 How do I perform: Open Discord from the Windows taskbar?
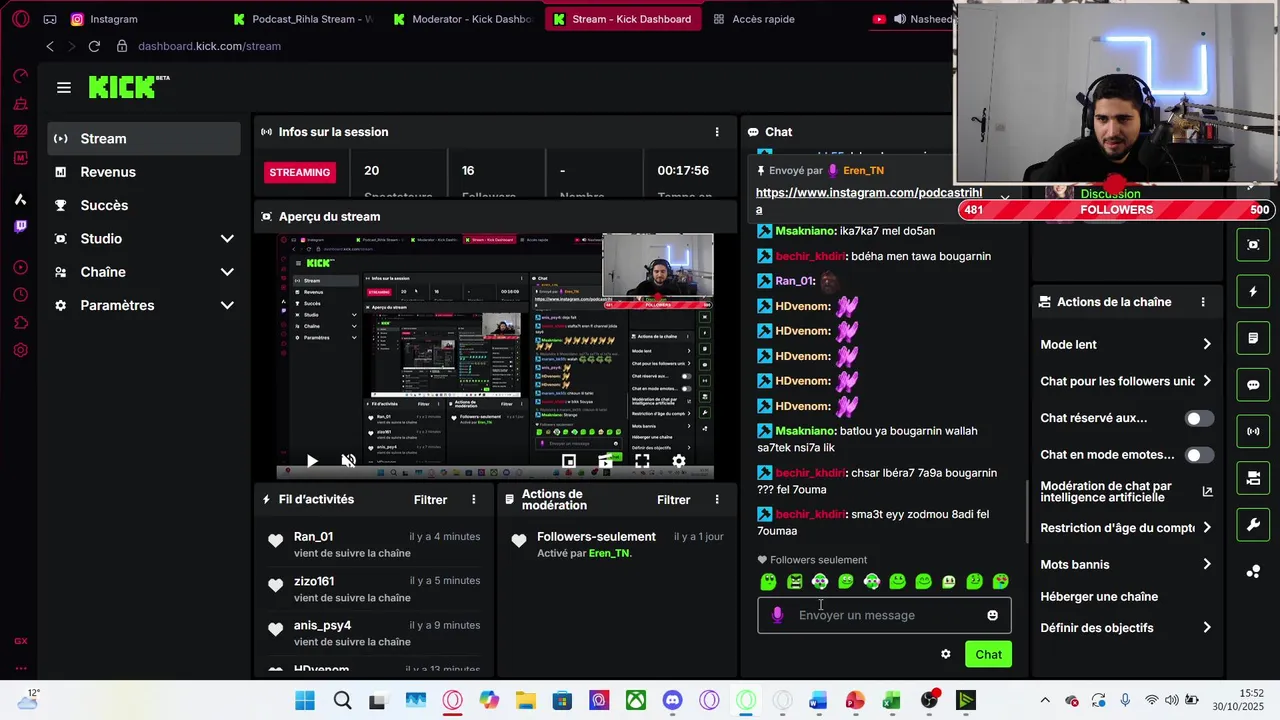point(672,700)
